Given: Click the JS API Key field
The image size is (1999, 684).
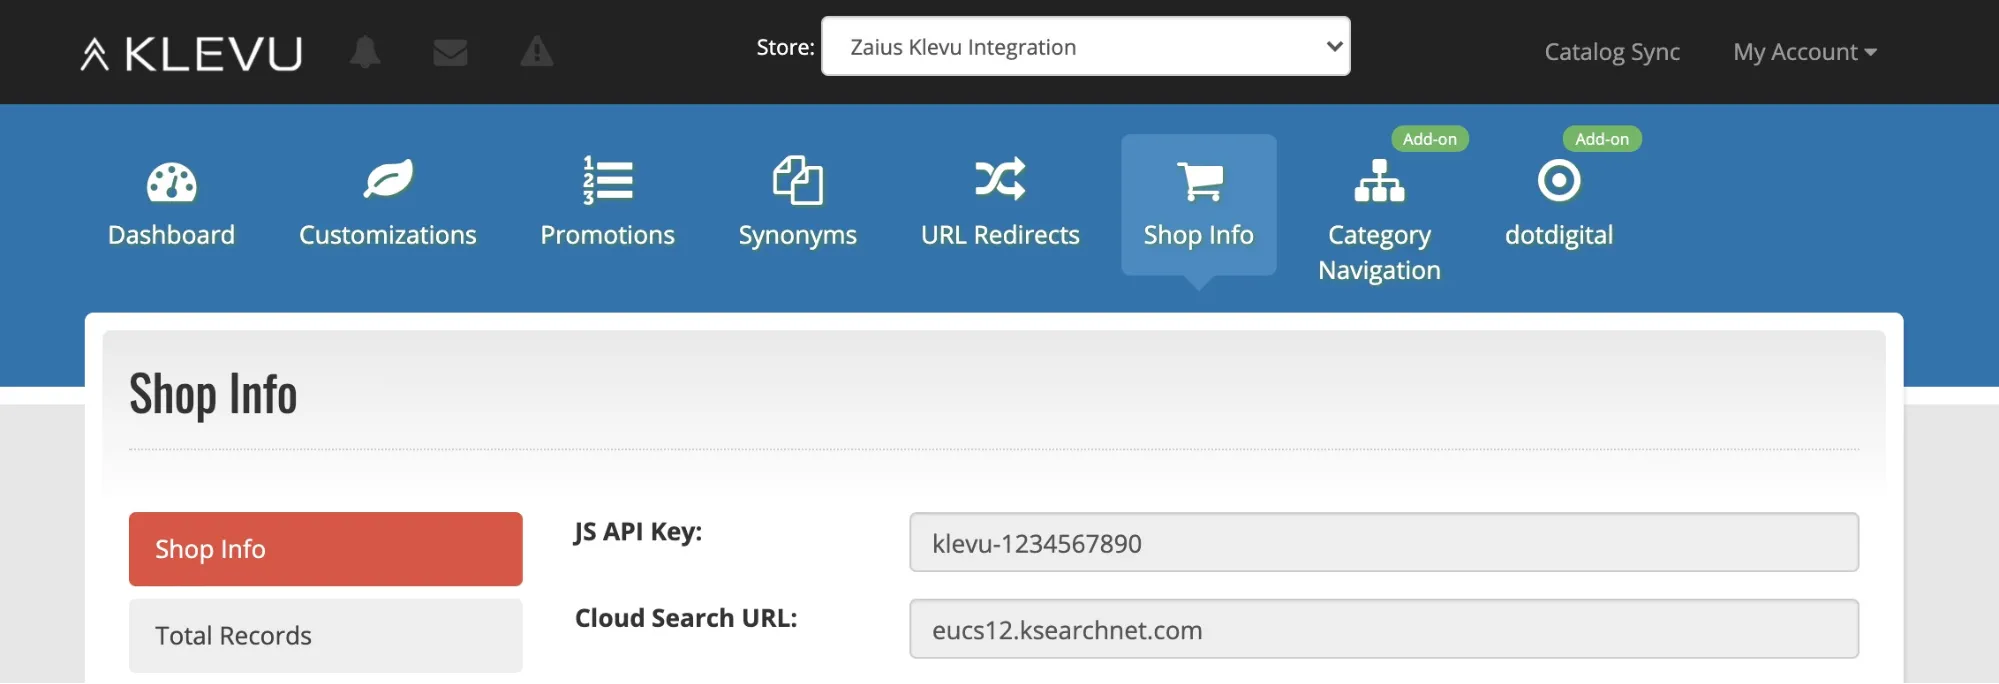Looking at the screenshot, I should pyautogui.click(x=1384, y=543).
